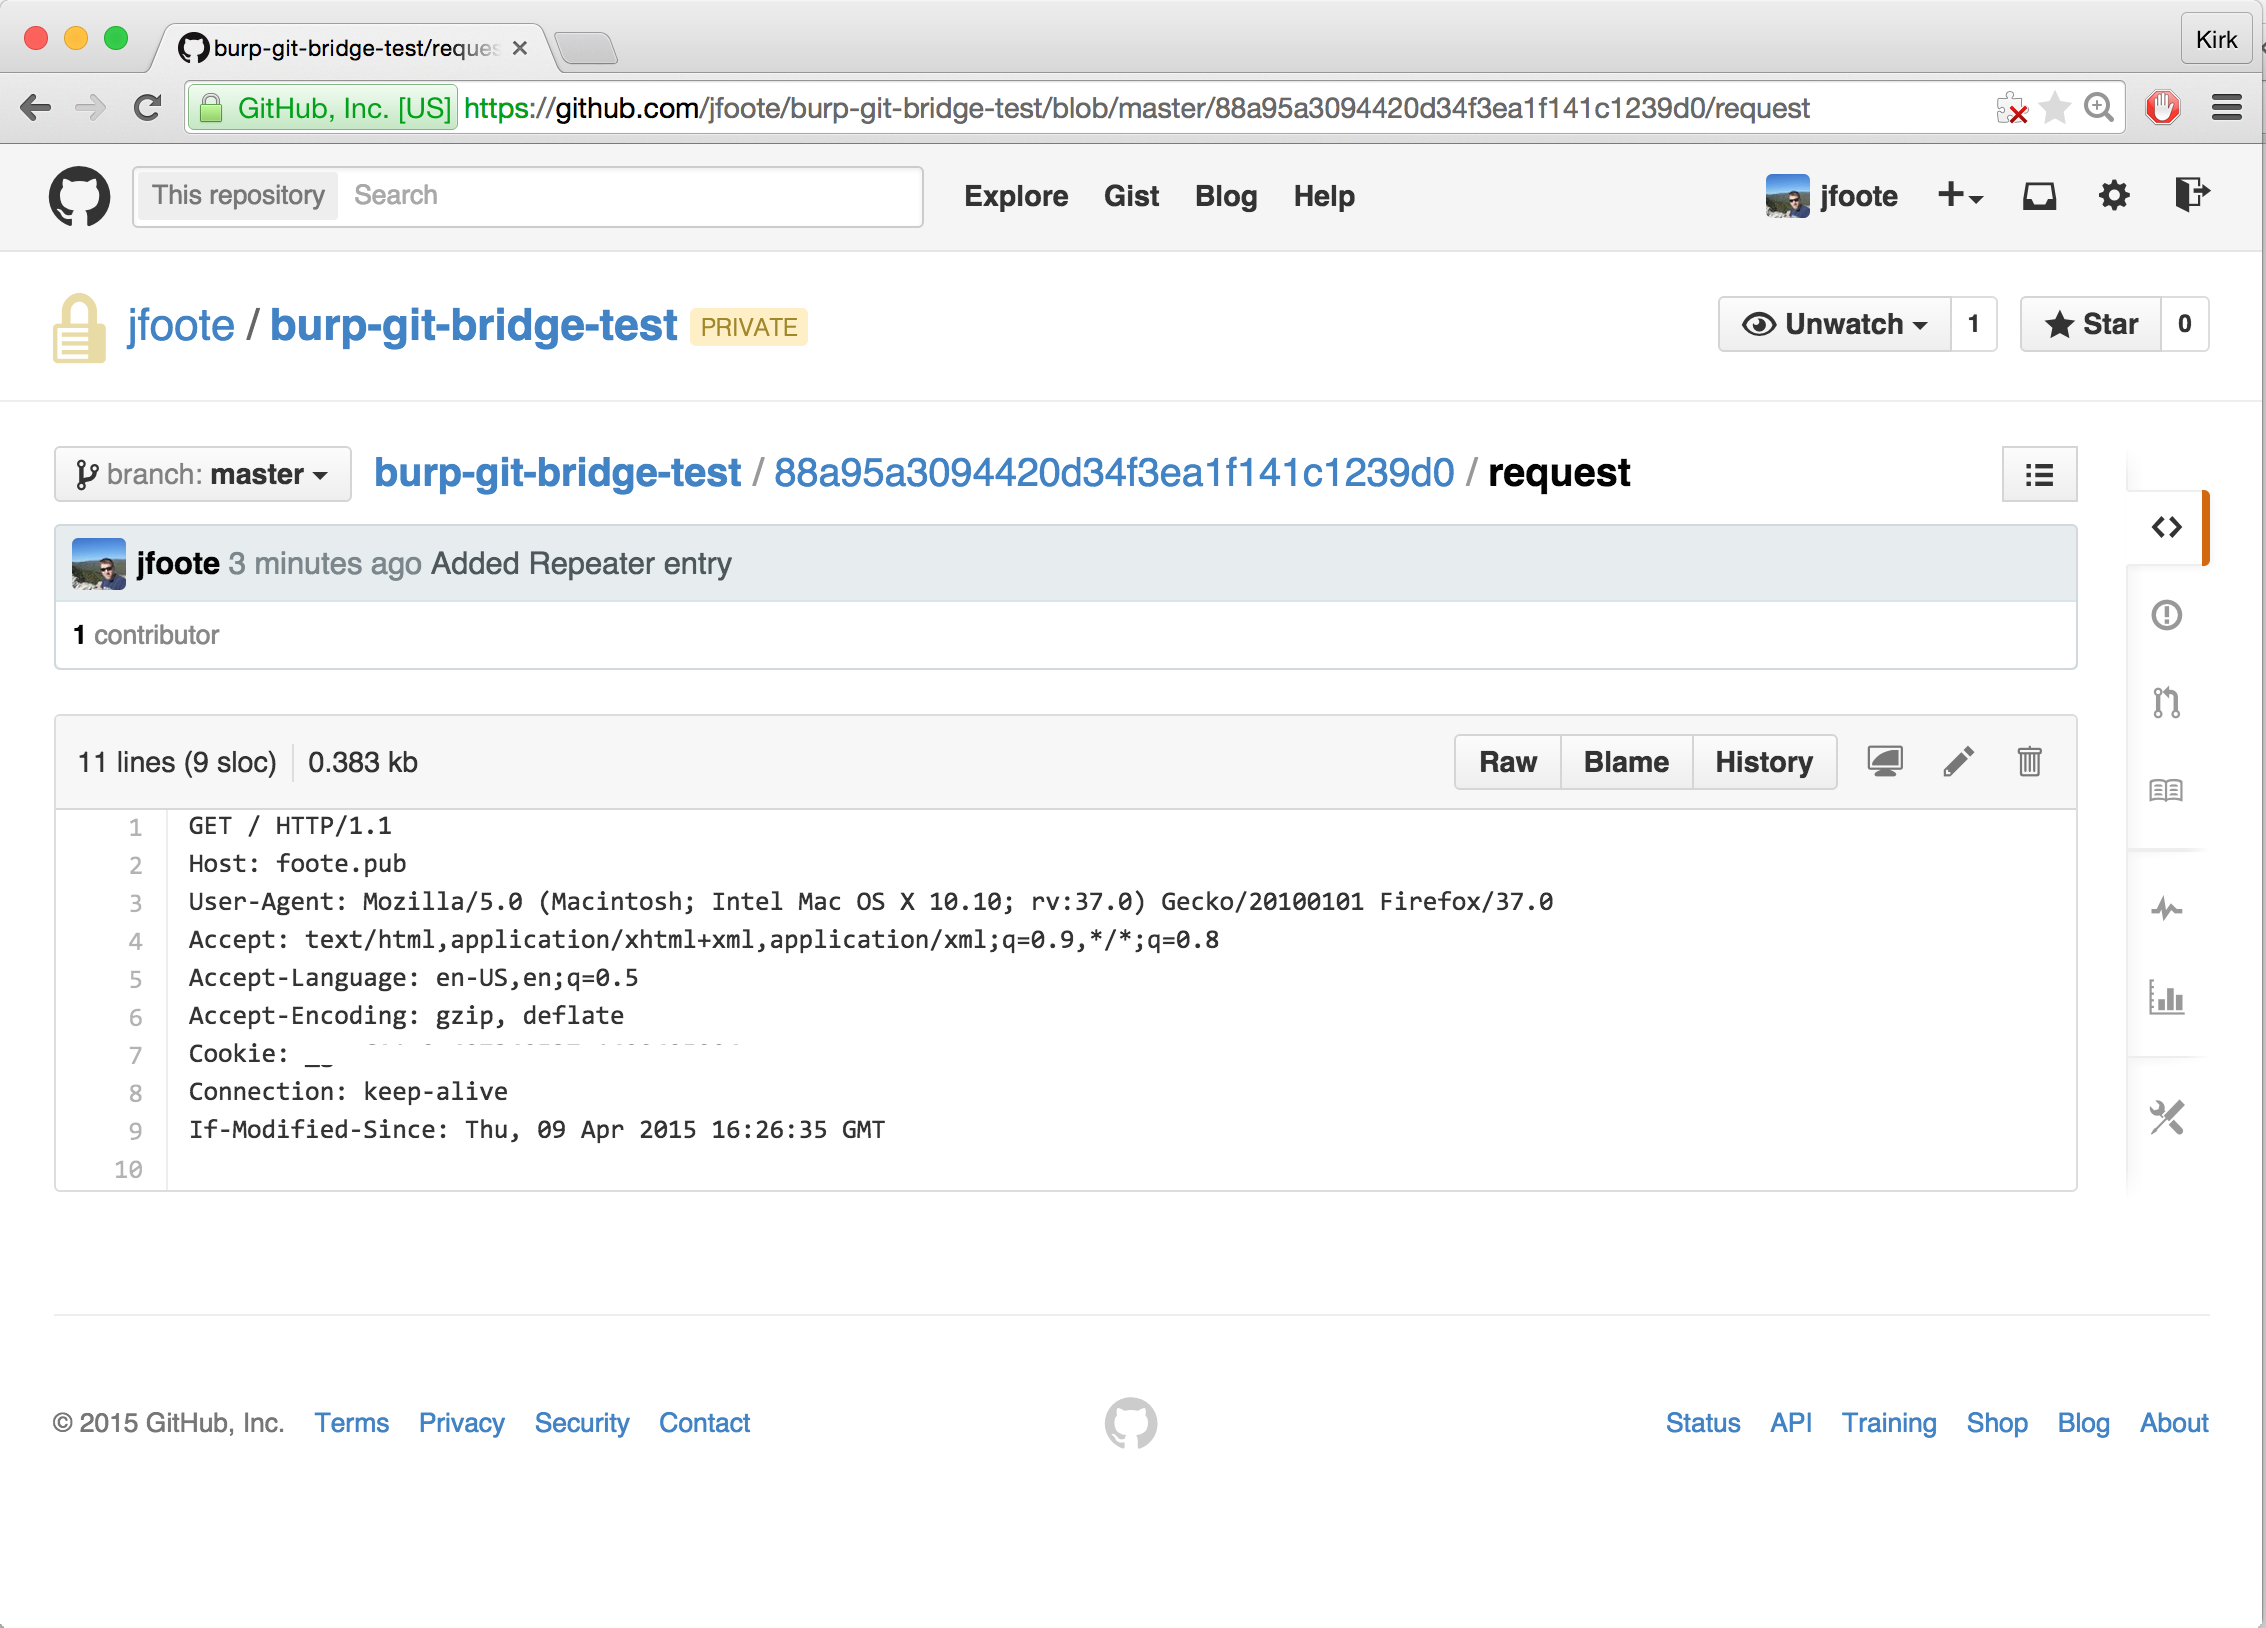Bookmark page with the star icon
The width and height of the screenshot is (2266, 1628).
(x=2054, y=108)
